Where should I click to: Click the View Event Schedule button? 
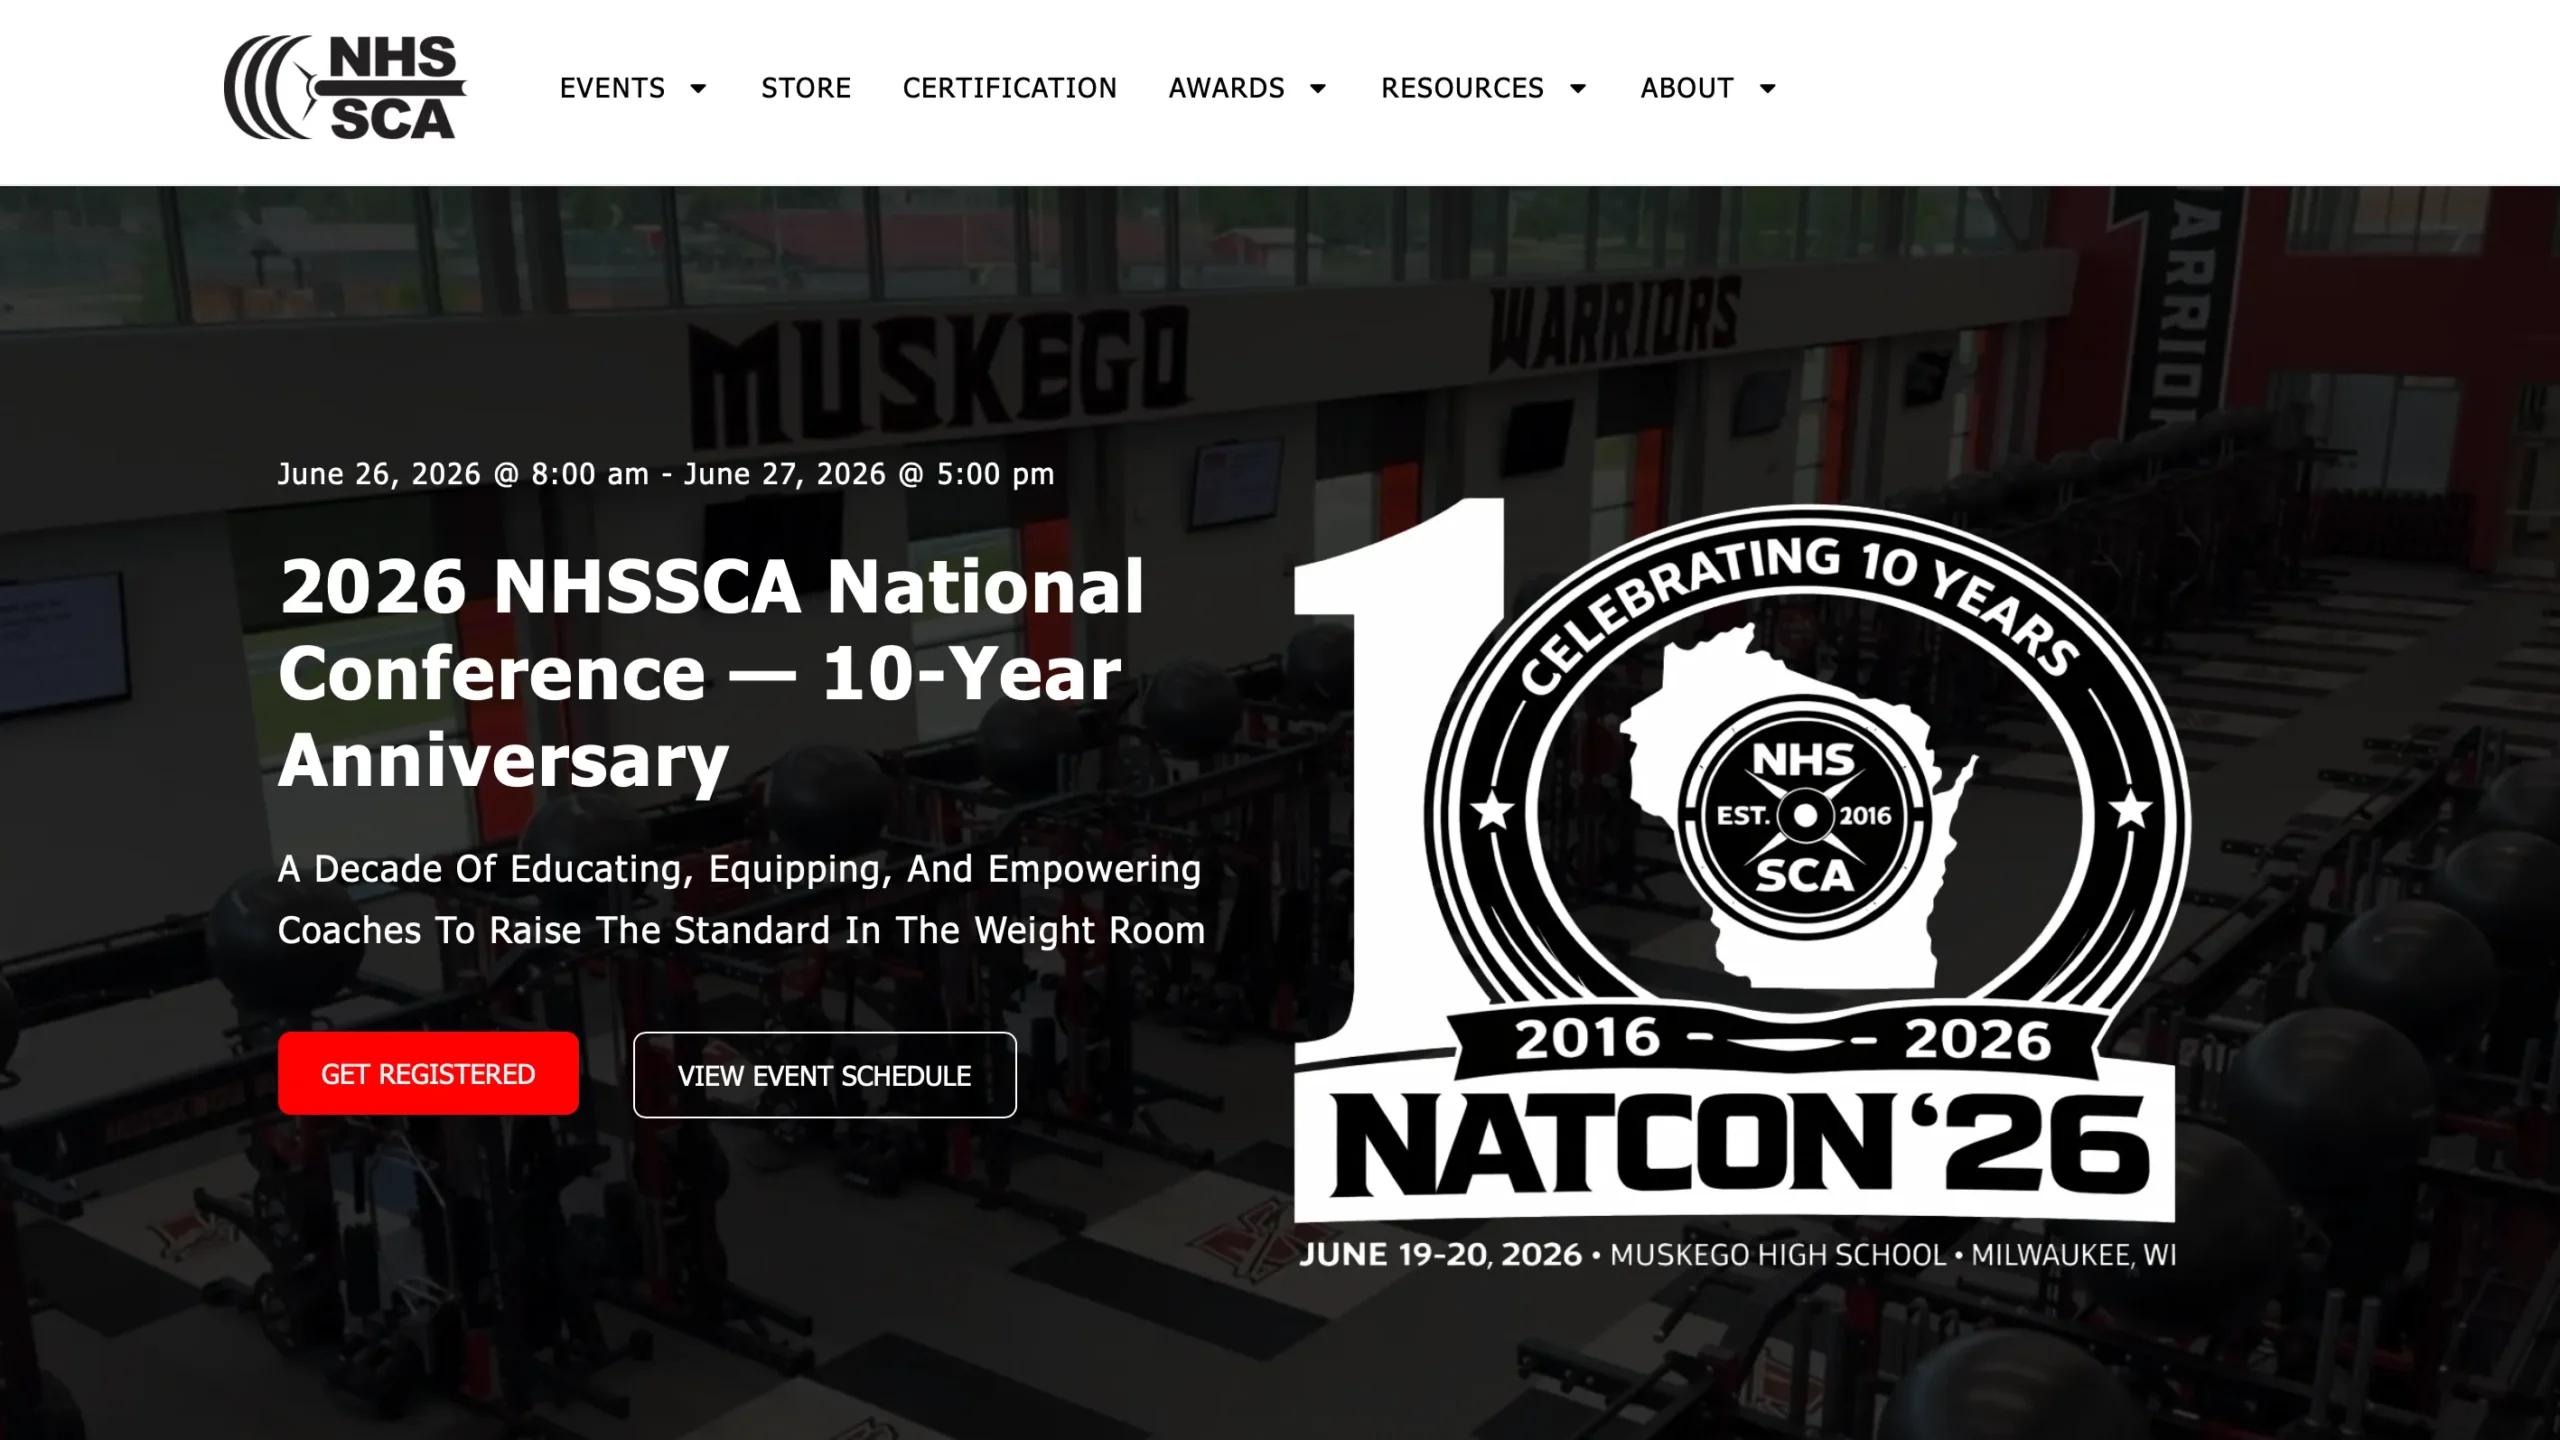click(x=825, y=1075)
